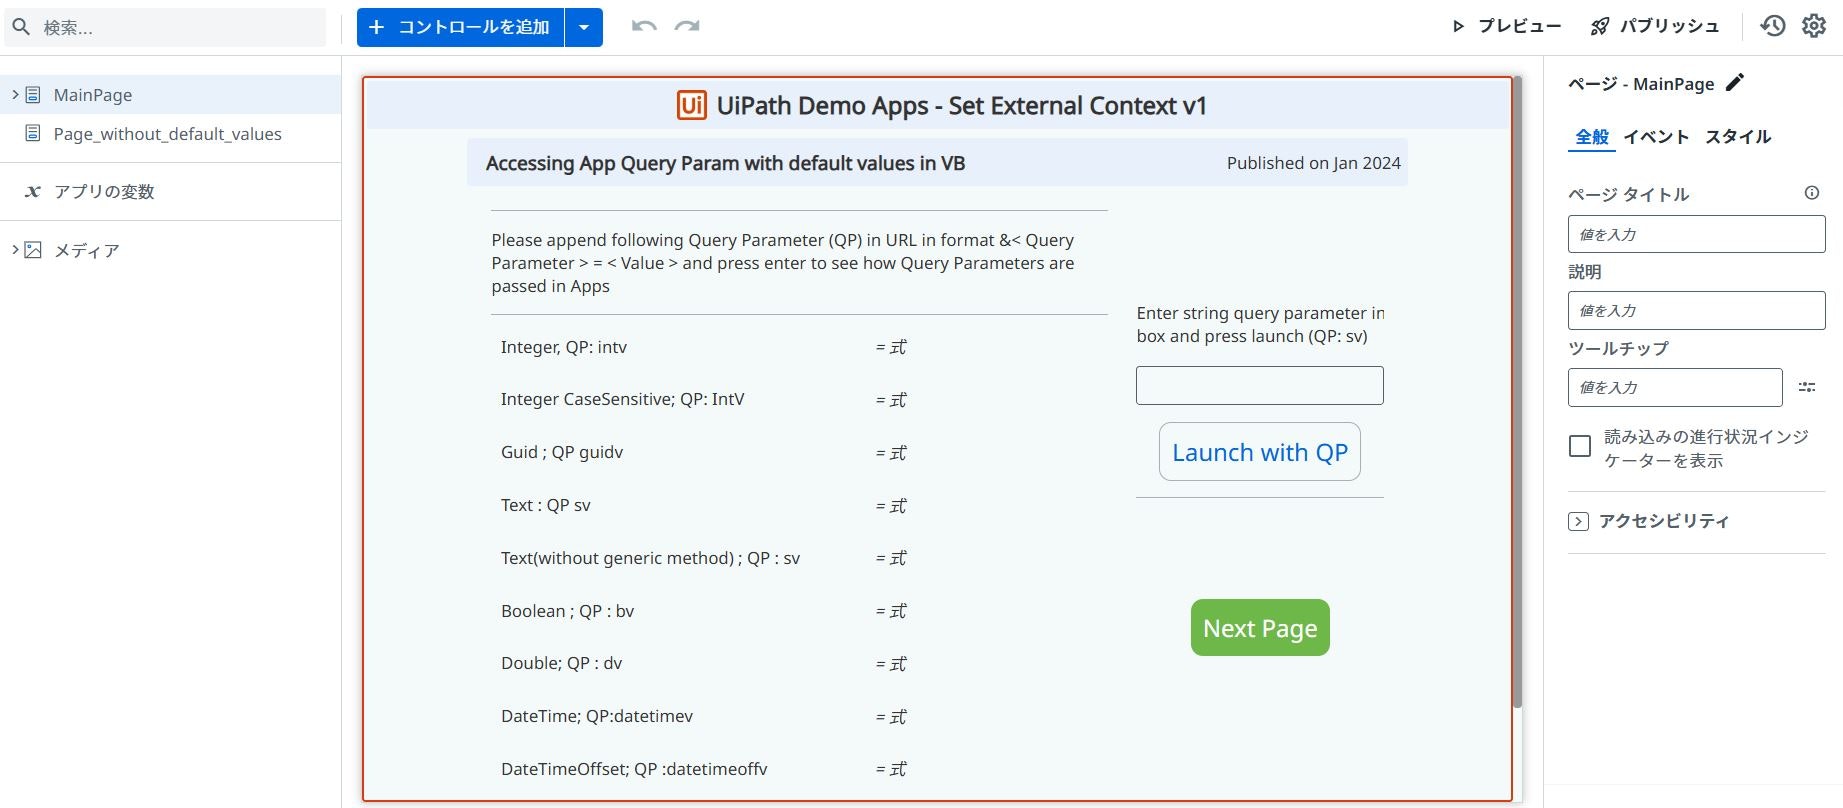The image size is (1843, 808).
Task: Click the ツールチップ input field
Action: pos(1675,387)
